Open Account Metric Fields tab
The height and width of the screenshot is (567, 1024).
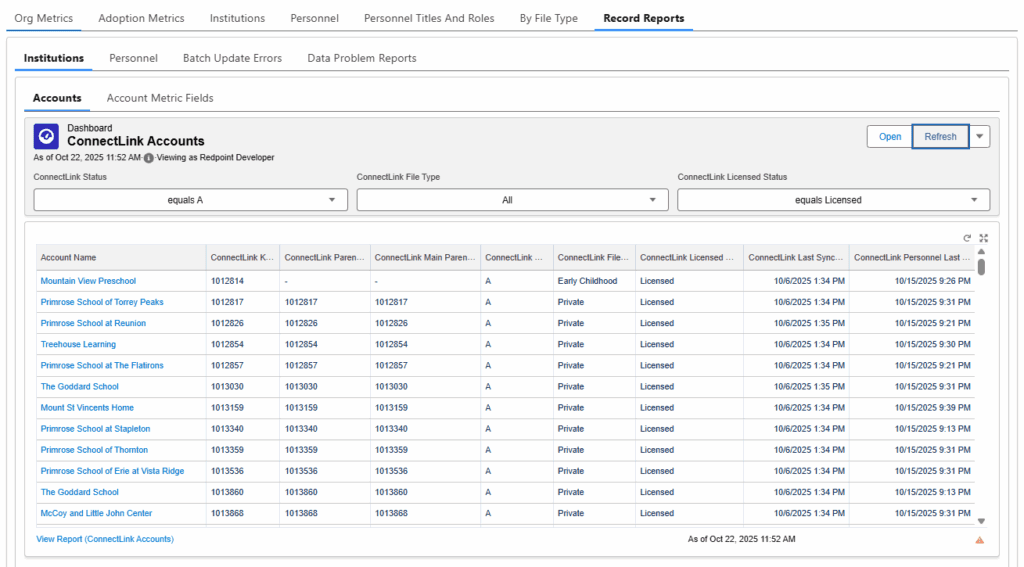[160, 98]
